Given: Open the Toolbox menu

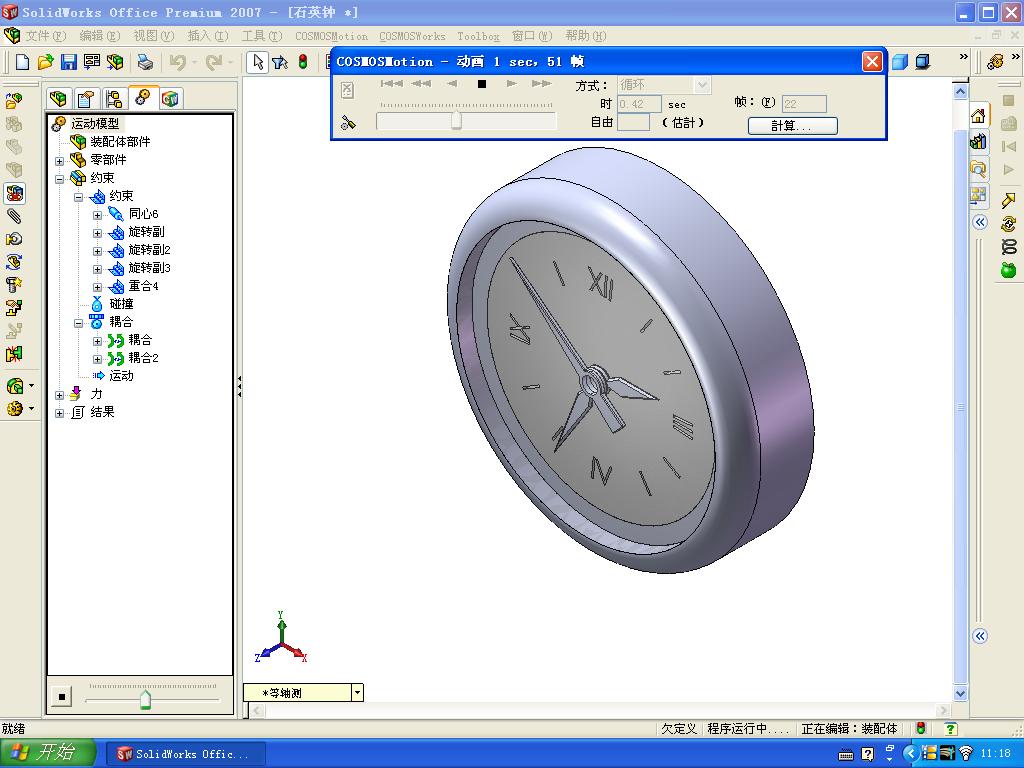Looking at the screenshot, I should pos(478,36).
